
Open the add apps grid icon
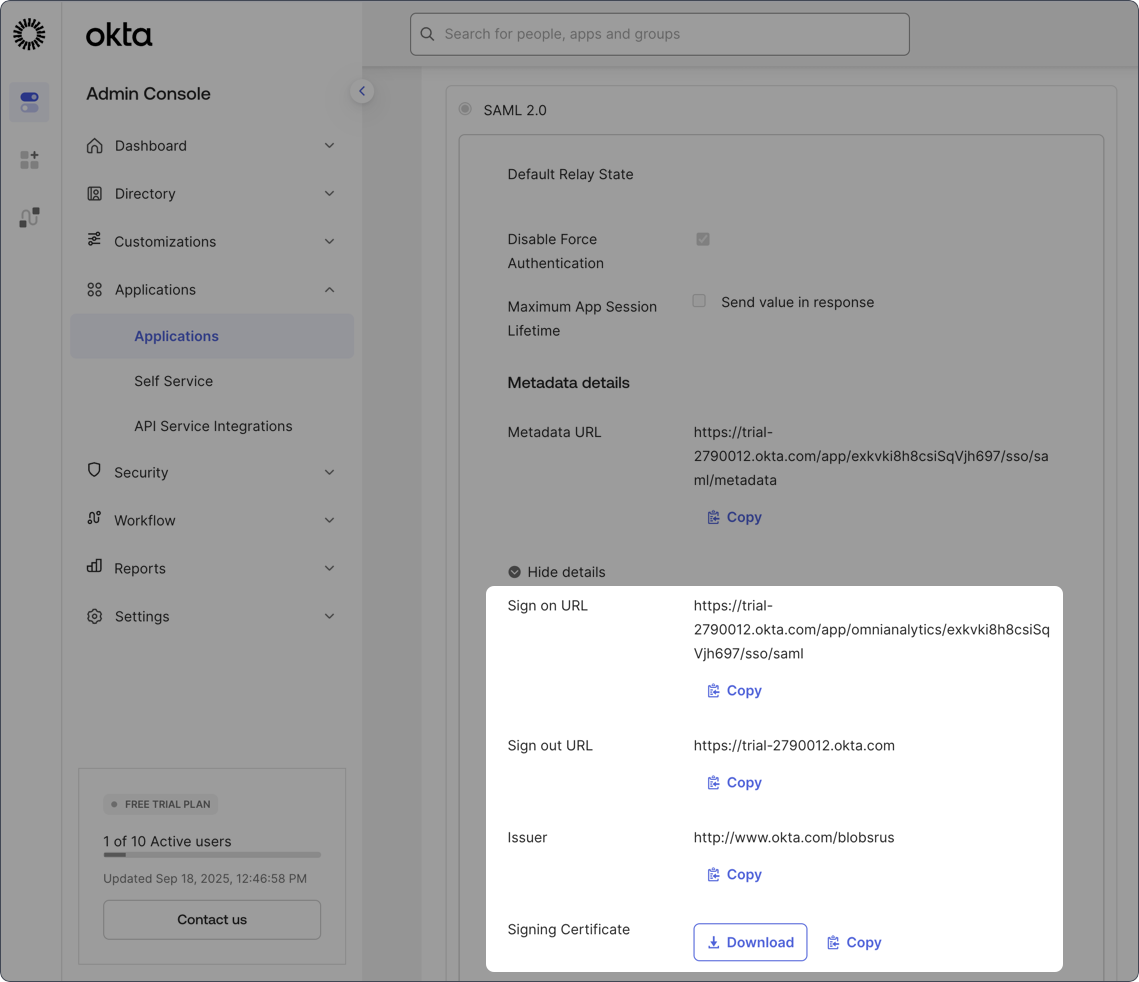tap(29, 160)
